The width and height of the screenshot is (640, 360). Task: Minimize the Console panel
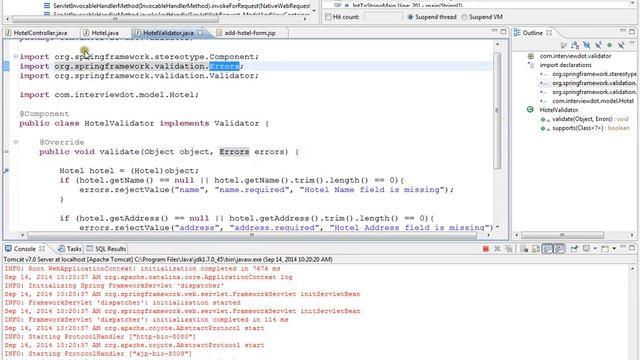[622, 247]
